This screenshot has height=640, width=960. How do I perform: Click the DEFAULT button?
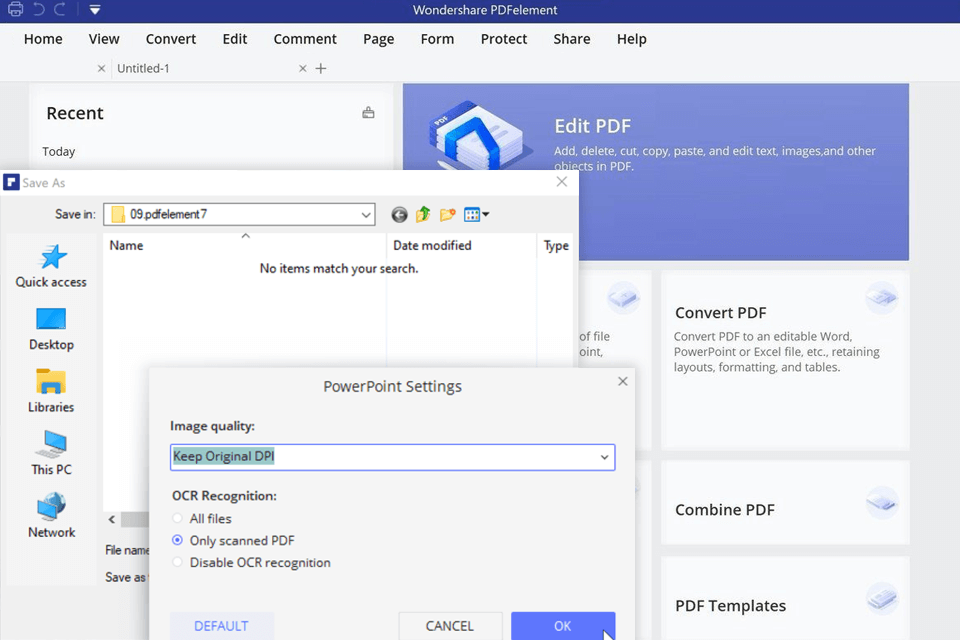click(222, 626)
